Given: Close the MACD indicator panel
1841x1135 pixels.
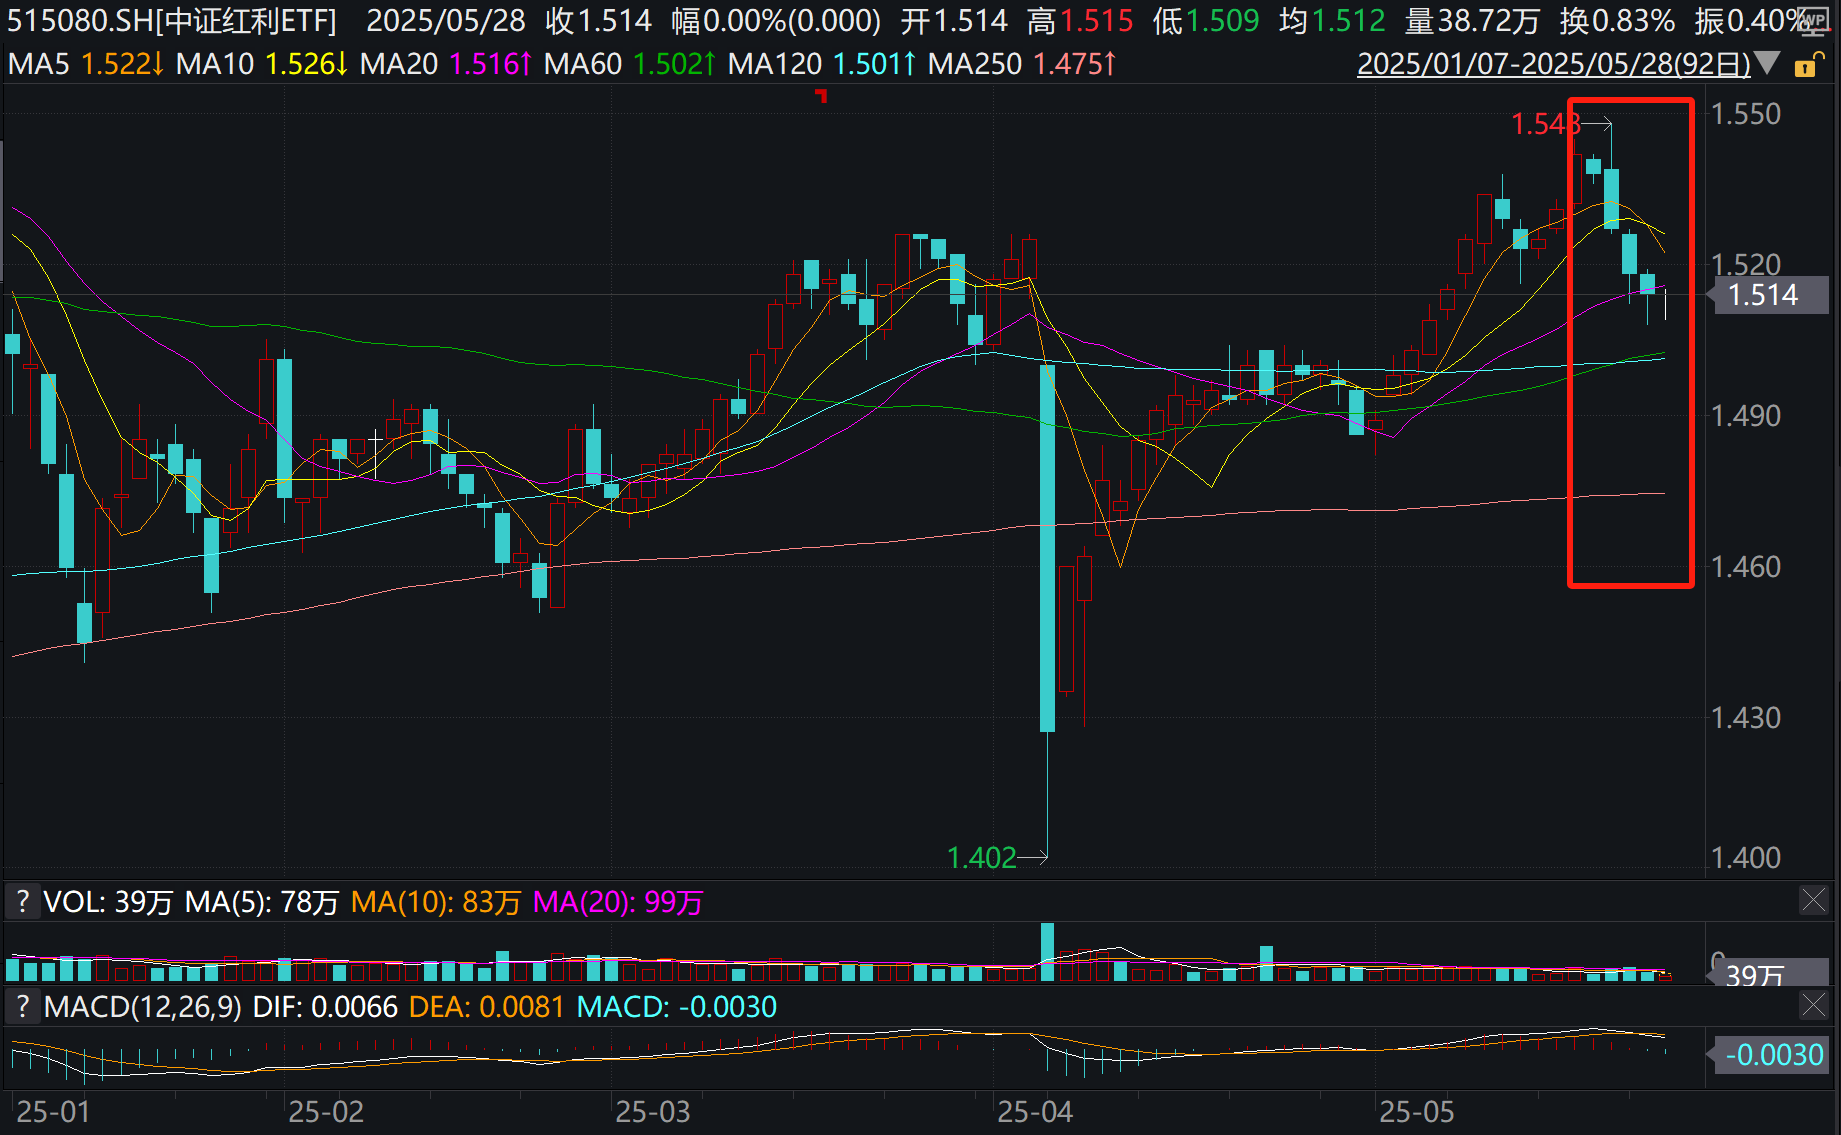Looking at the screenshot, I should coord(1813,1005).
